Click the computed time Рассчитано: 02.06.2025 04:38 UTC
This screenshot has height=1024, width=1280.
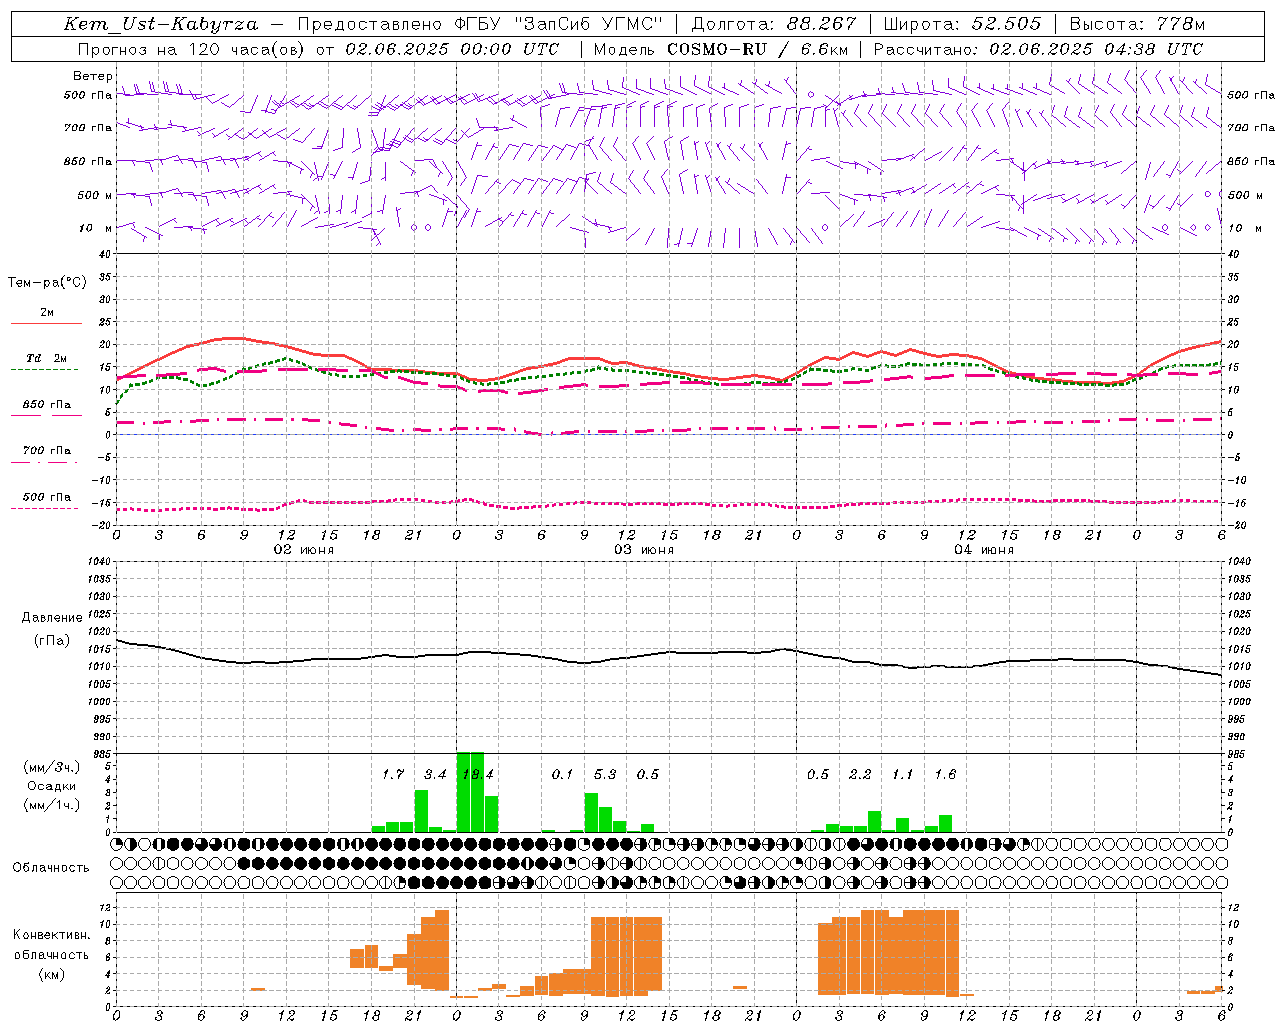[1038, 49]
